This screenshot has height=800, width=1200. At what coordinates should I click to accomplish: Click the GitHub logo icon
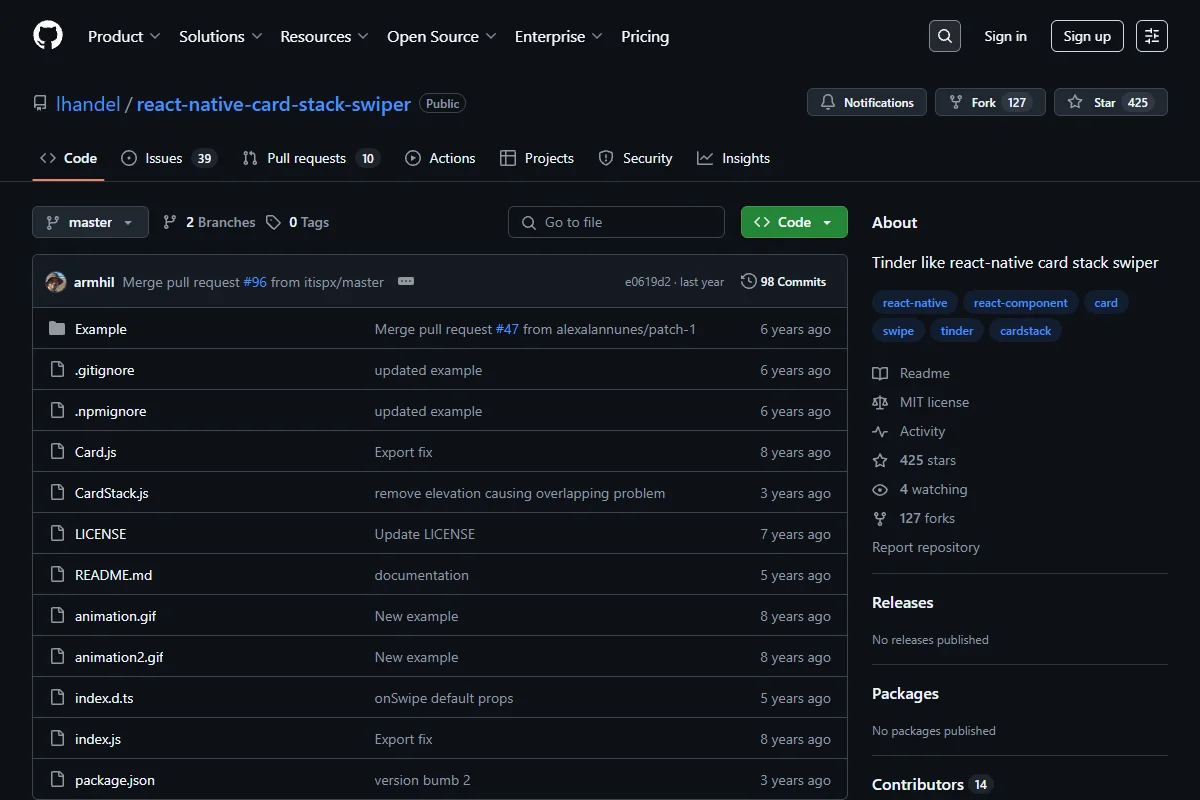(x=48, y=36)
